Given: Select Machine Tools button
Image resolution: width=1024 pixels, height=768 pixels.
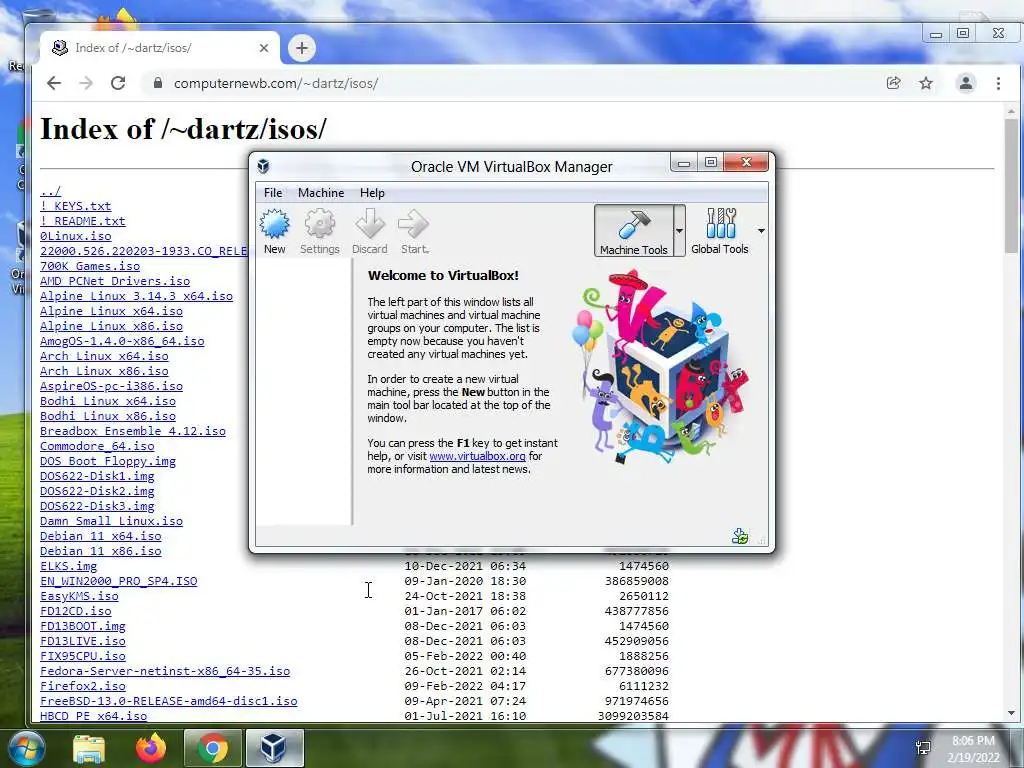Looking at the screenshot, I should coord(633,231).
